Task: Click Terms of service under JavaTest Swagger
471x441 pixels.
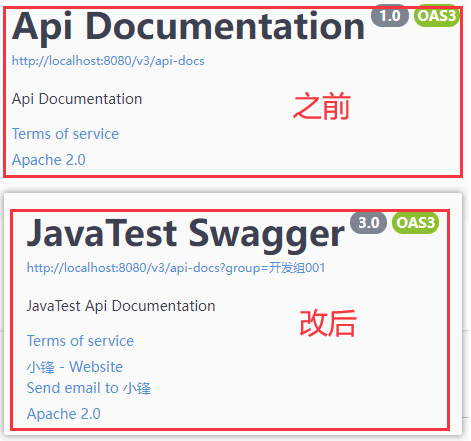Action: point(80,341)
